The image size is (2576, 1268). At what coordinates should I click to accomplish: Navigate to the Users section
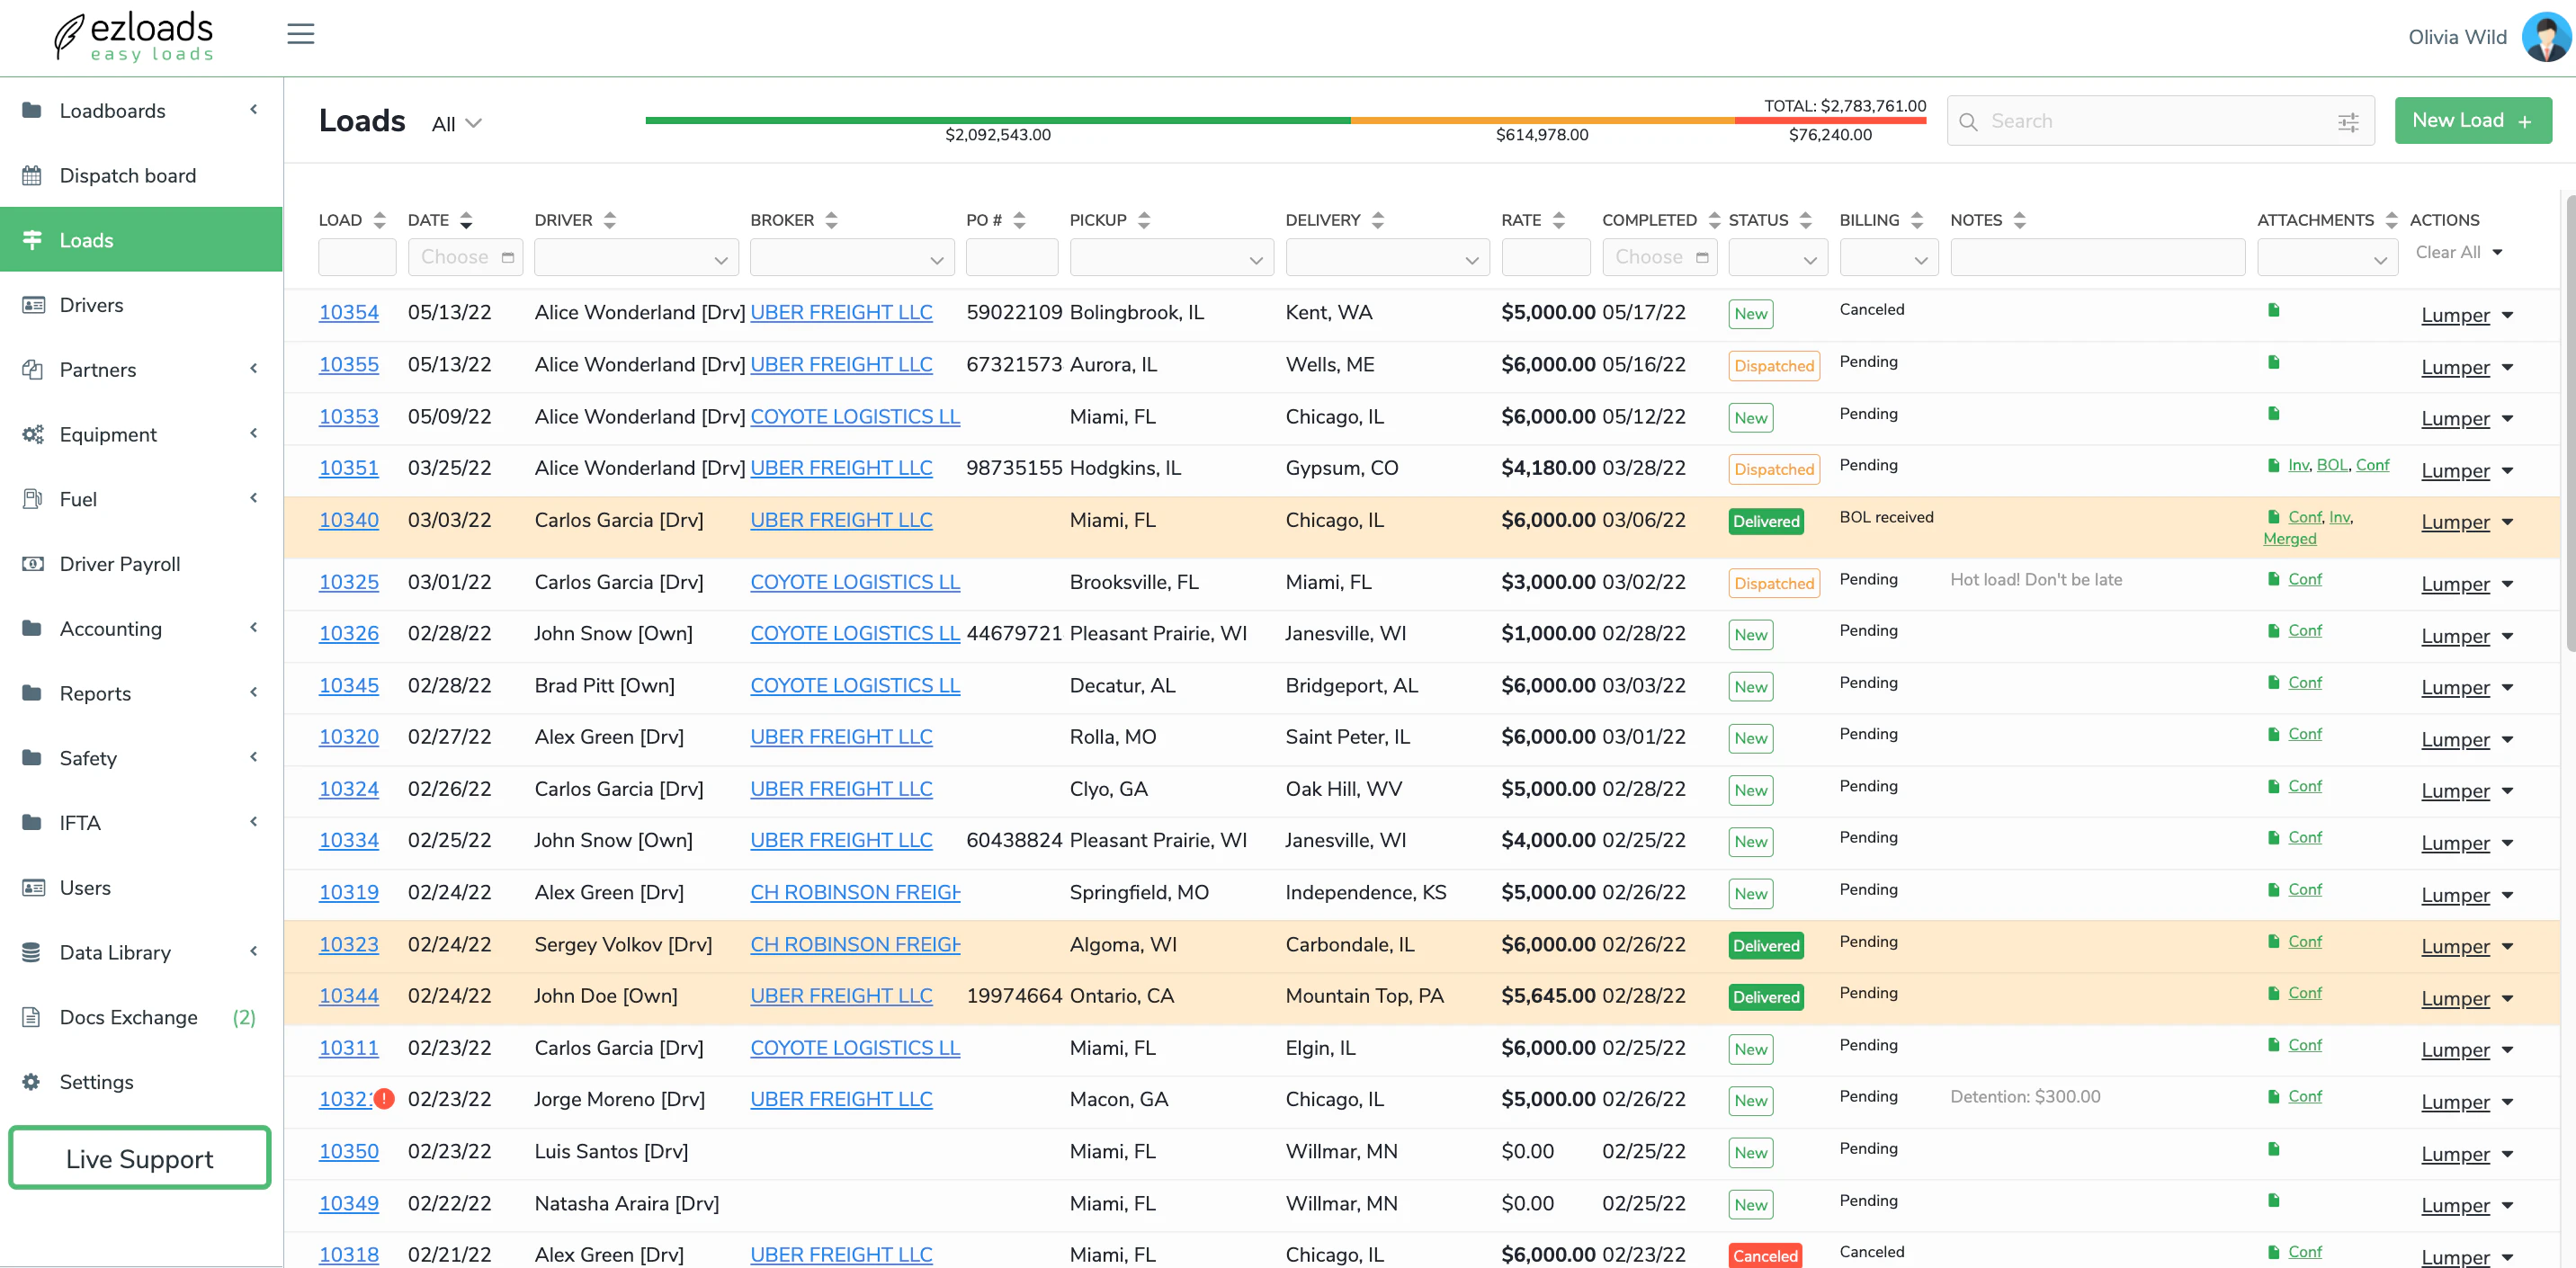point(85,887)
